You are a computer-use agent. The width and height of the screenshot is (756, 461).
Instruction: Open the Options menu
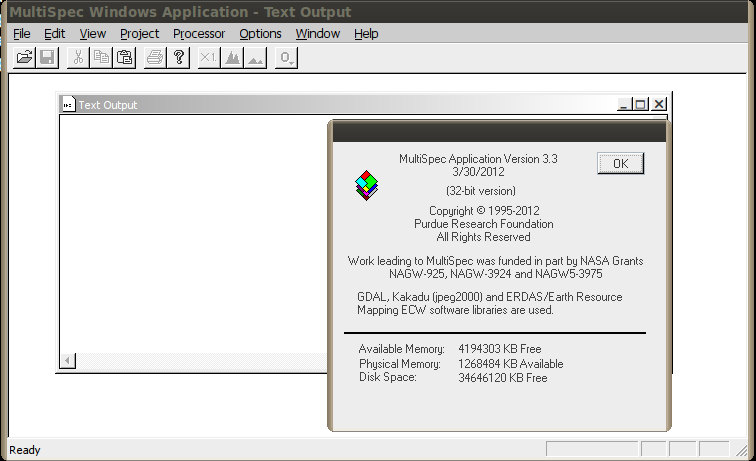(x=260, y=34)
